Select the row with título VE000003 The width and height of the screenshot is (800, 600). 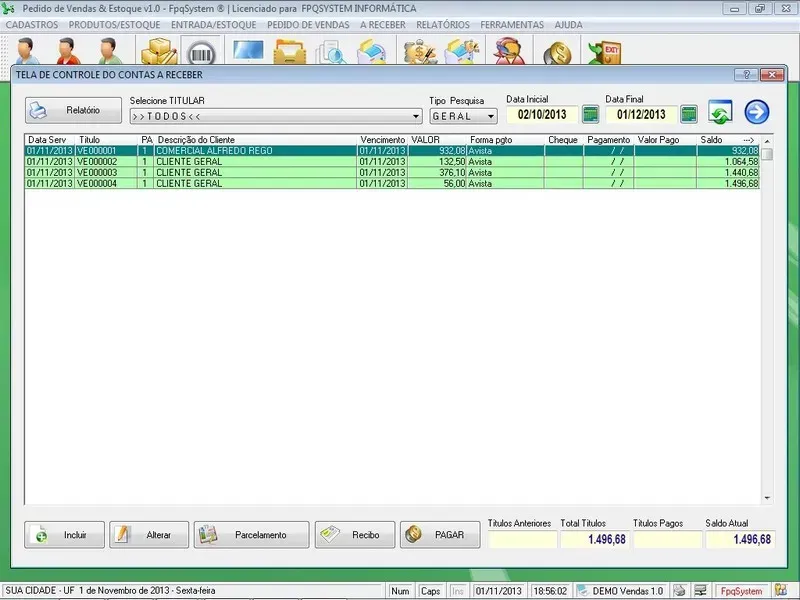(98, 172)
